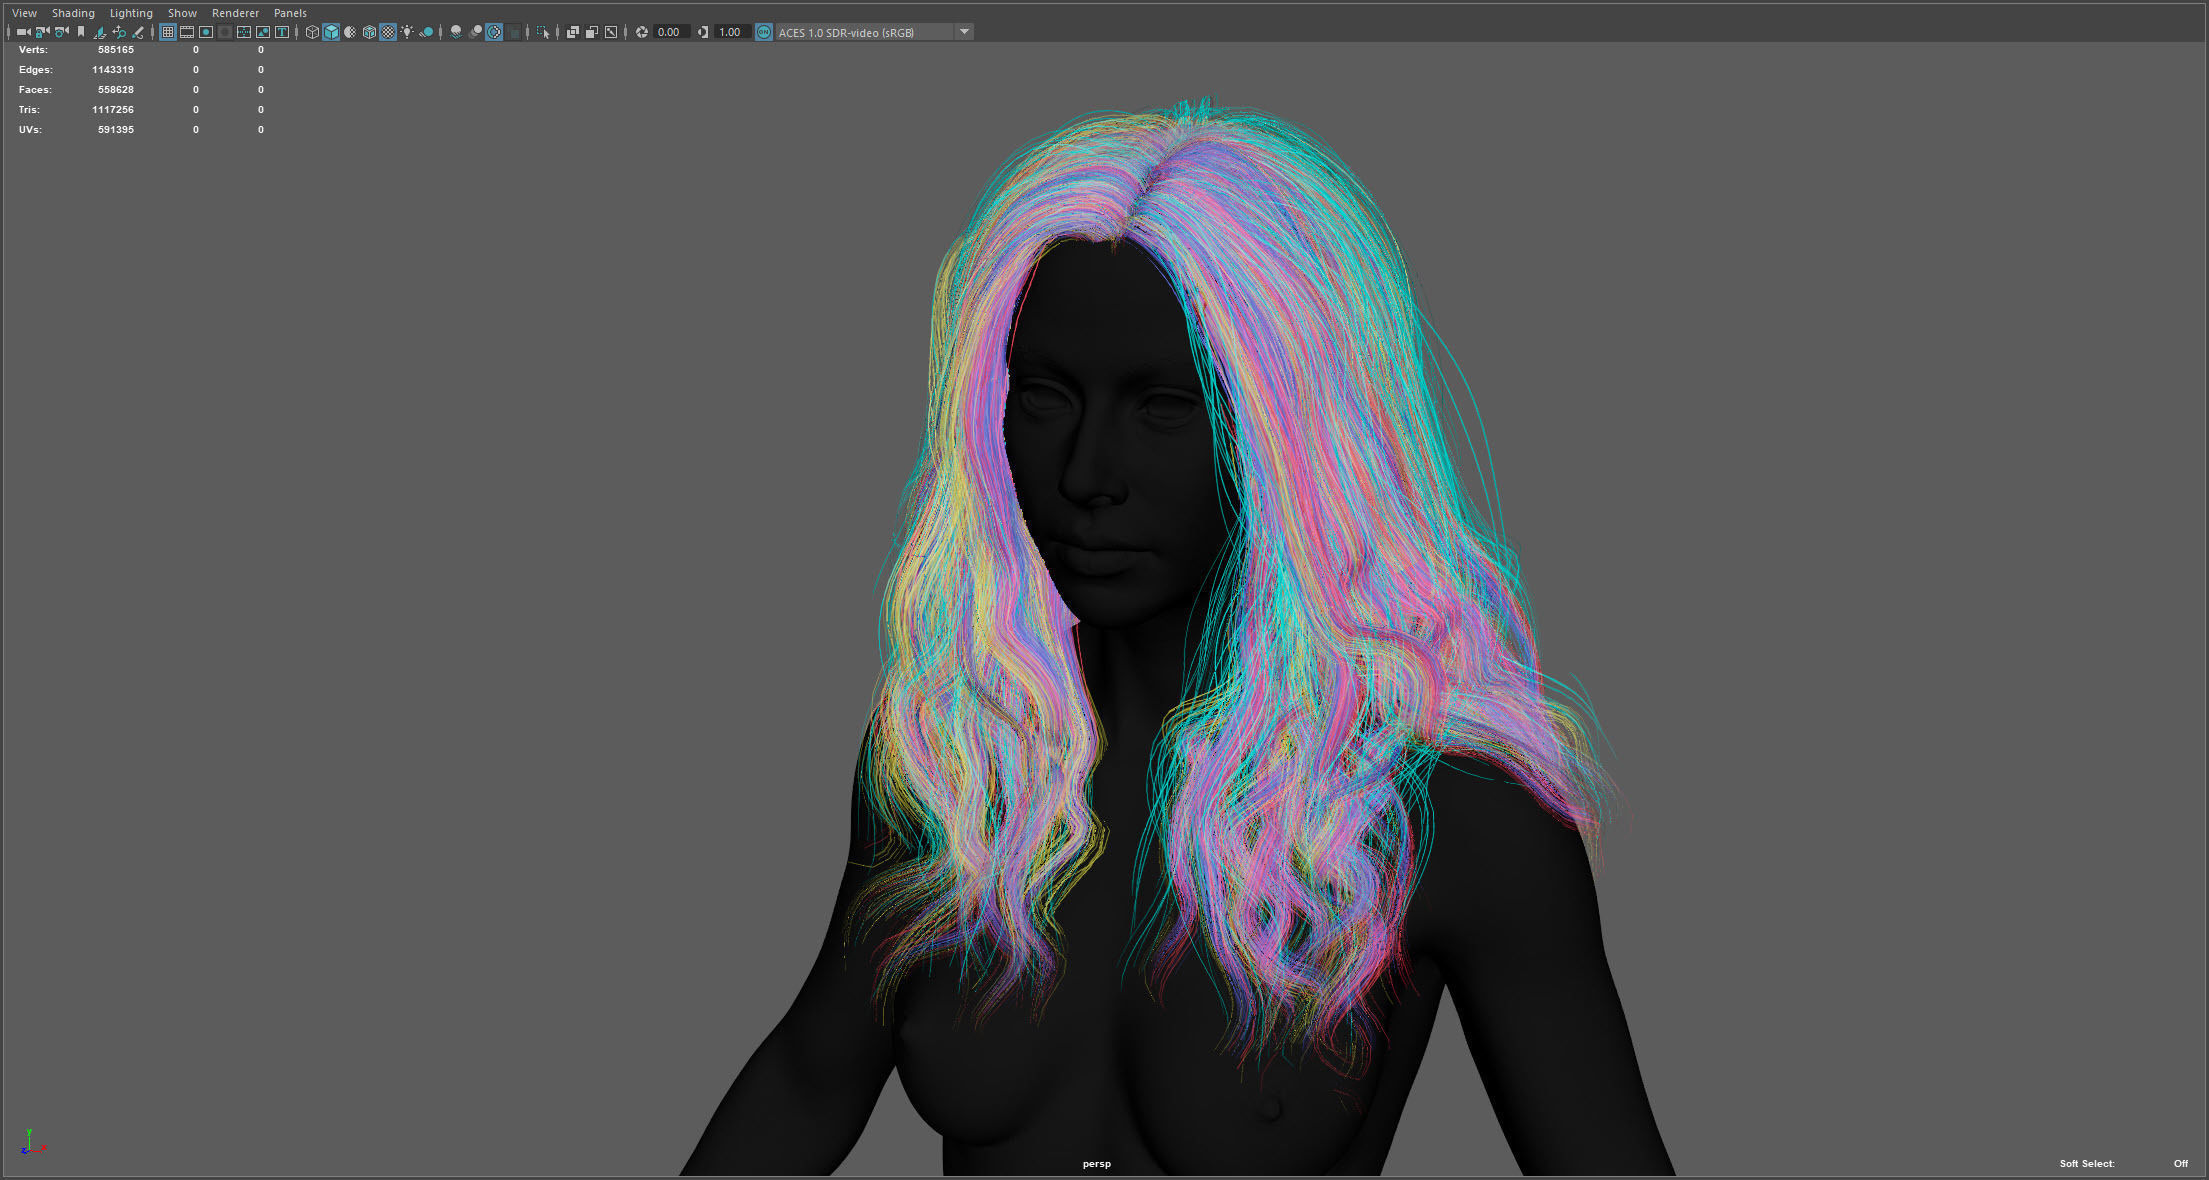Viewport: 2209px width, 1180px height.
Task: Toggle the Motion Blur icon
Action: 475,32
